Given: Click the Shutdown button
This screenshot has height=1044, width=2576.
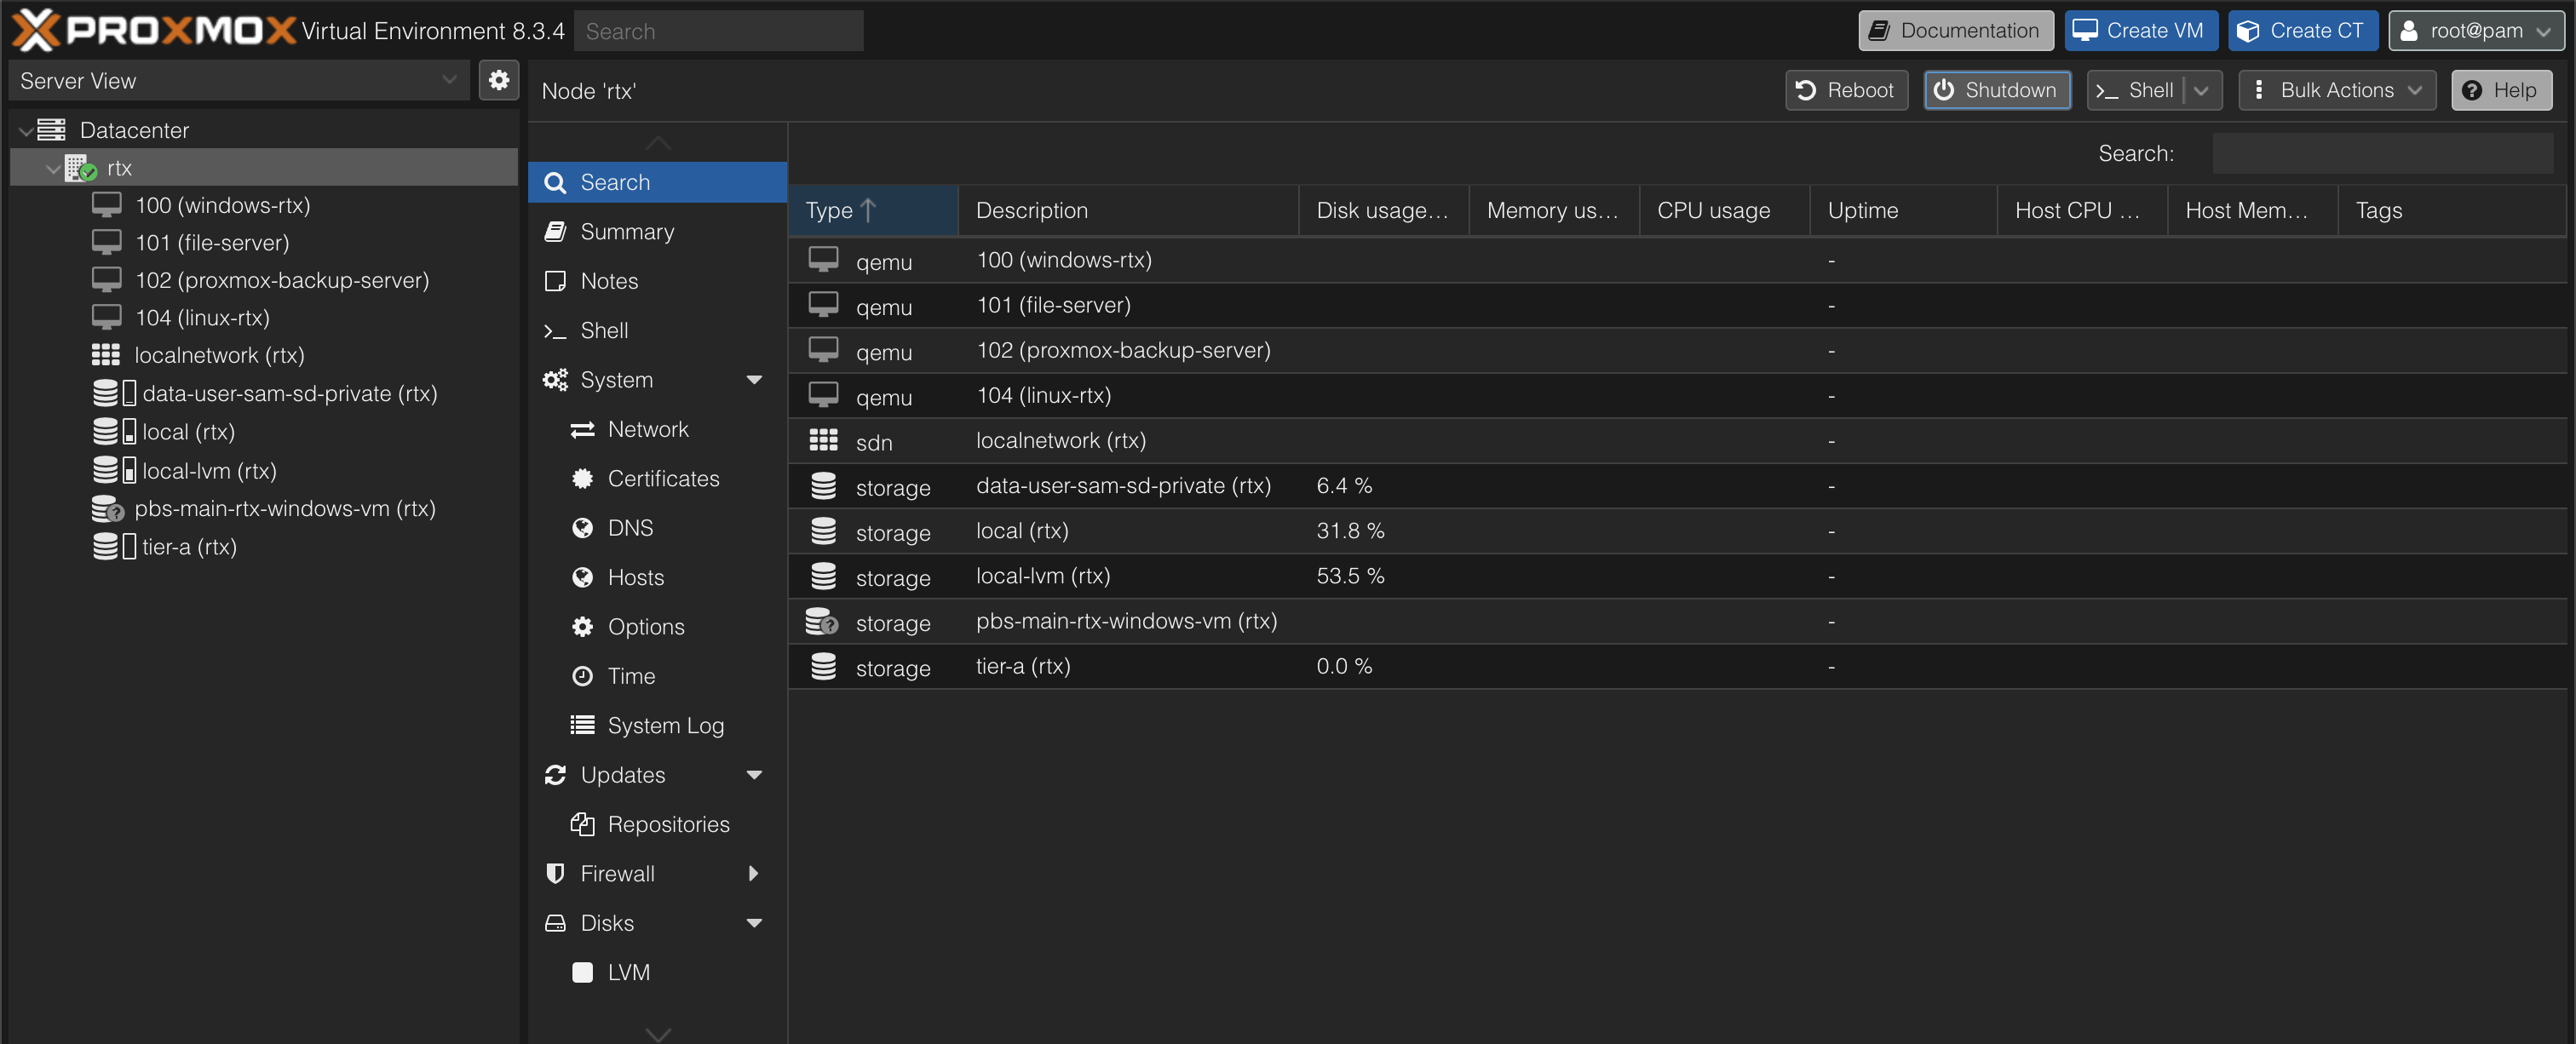Looking at the screenshot, I should coord(1997,90).
